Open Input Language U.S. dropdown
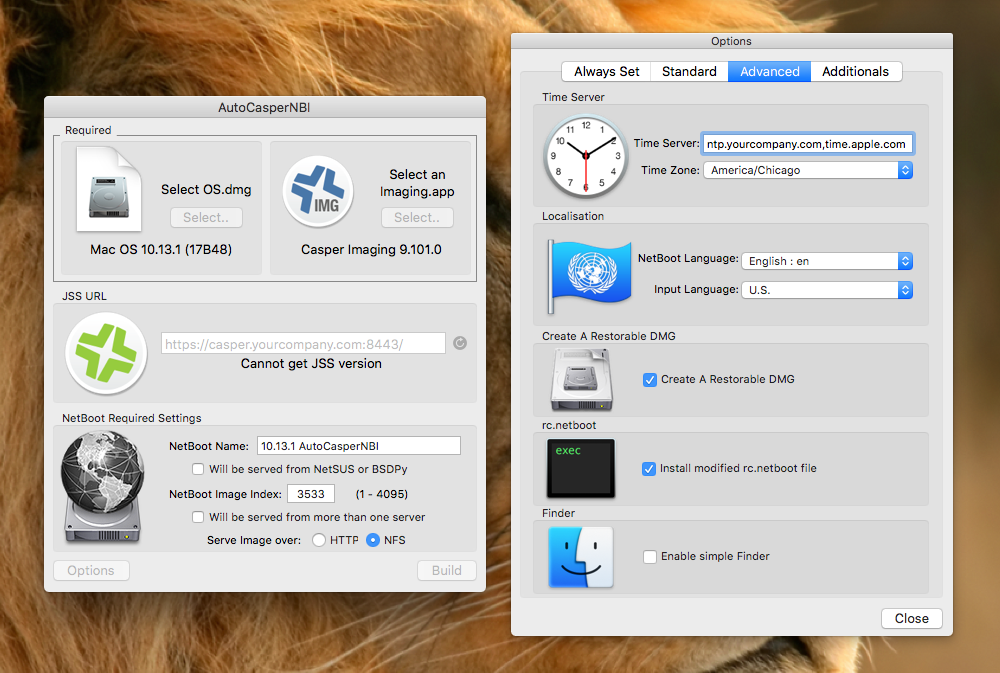Screen dimensions: 1000x673 tap(827, 290)
